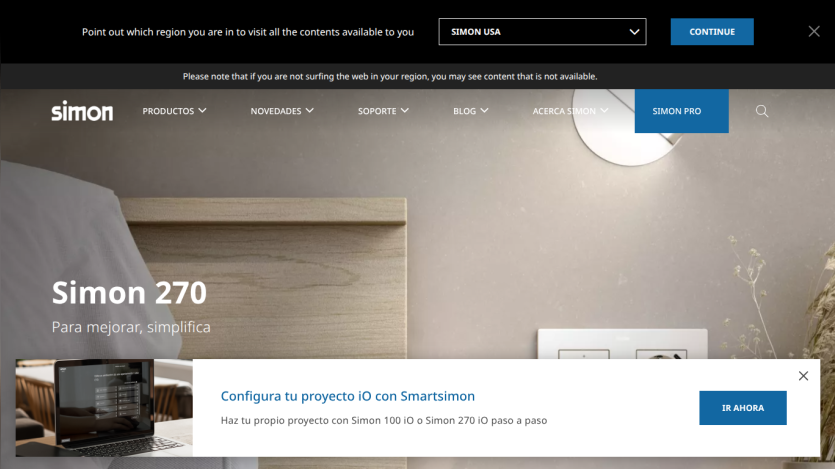
Task: Click the 'Please note' region warning text
Action: (390, 77)
